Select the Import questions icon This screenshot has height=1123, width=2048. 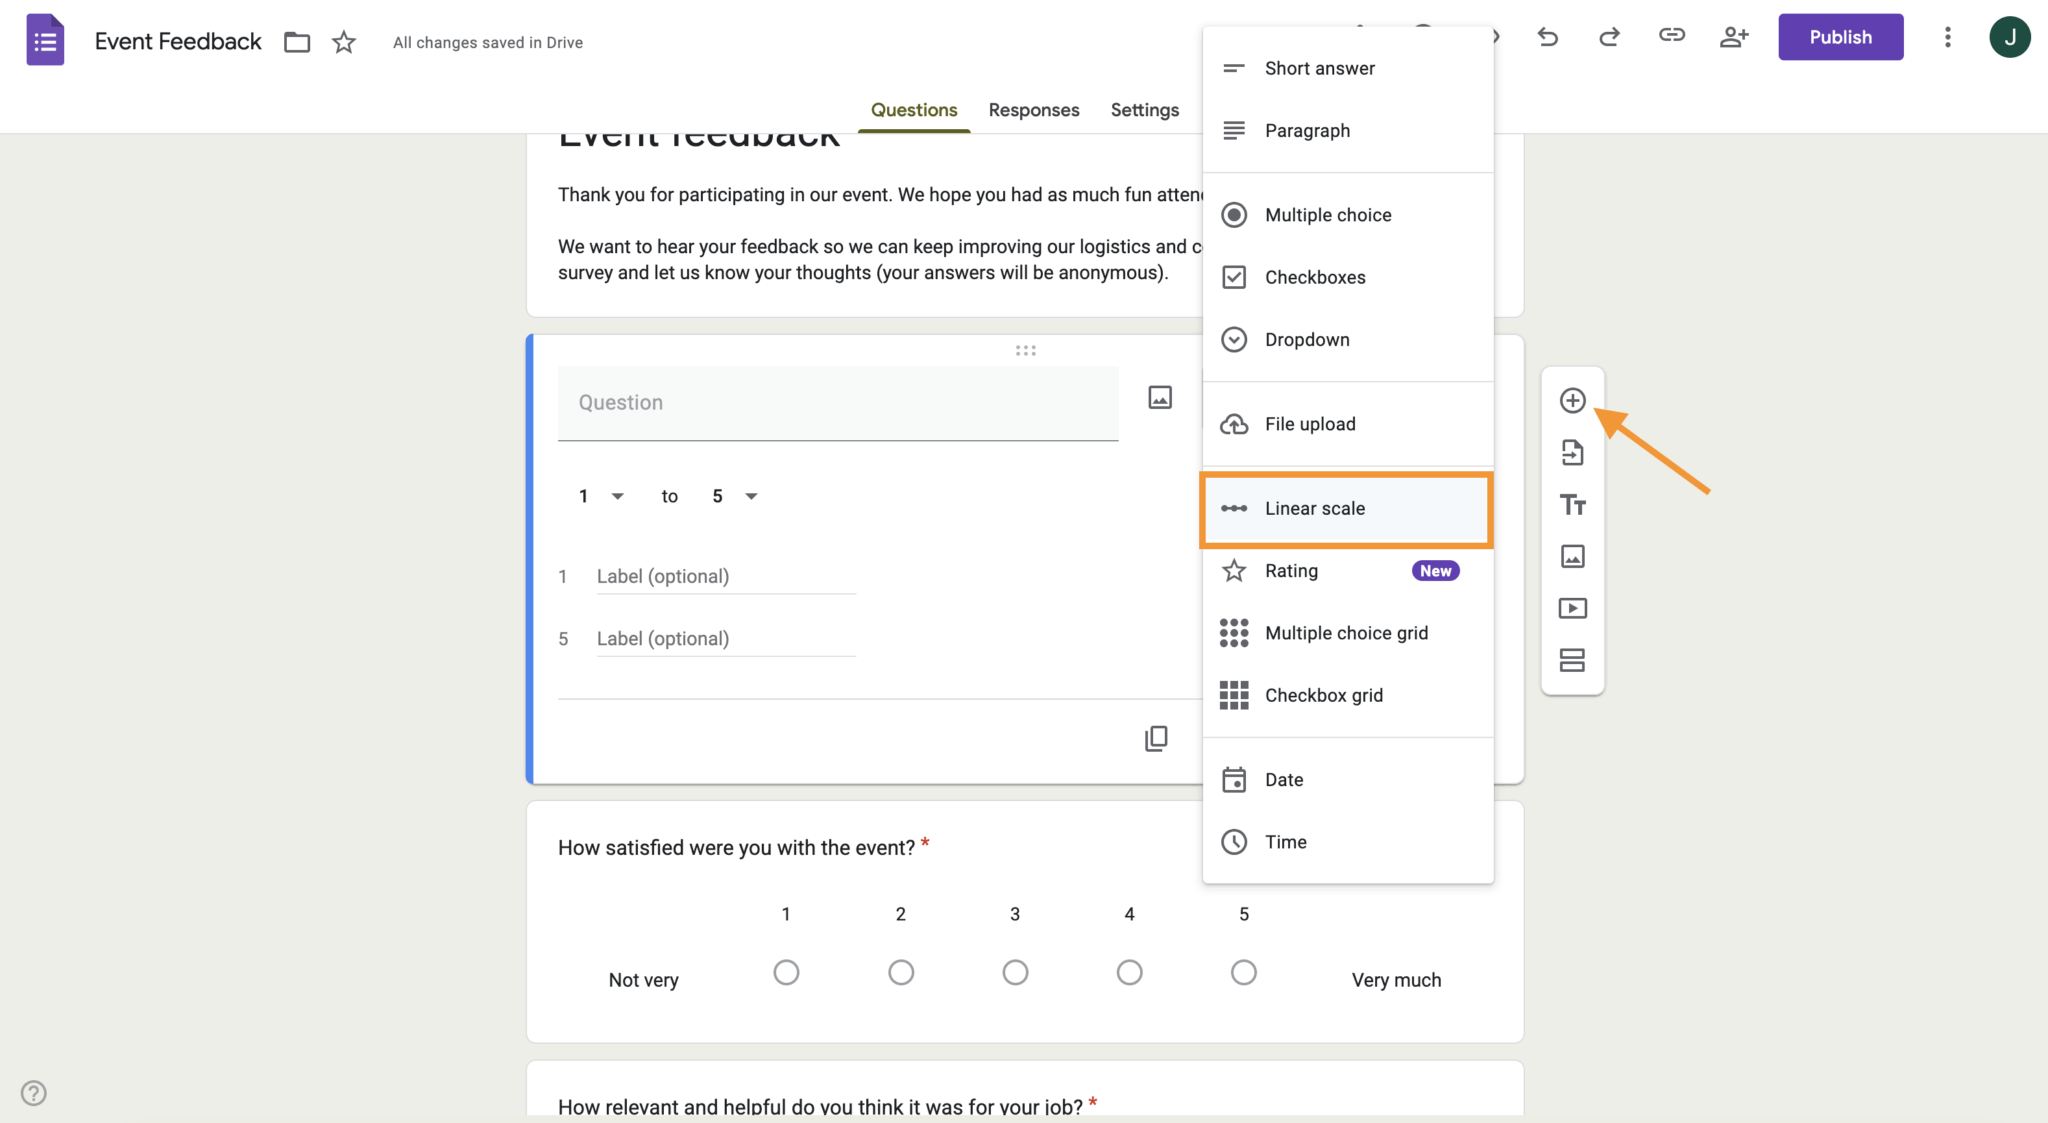coord(1572,452)
